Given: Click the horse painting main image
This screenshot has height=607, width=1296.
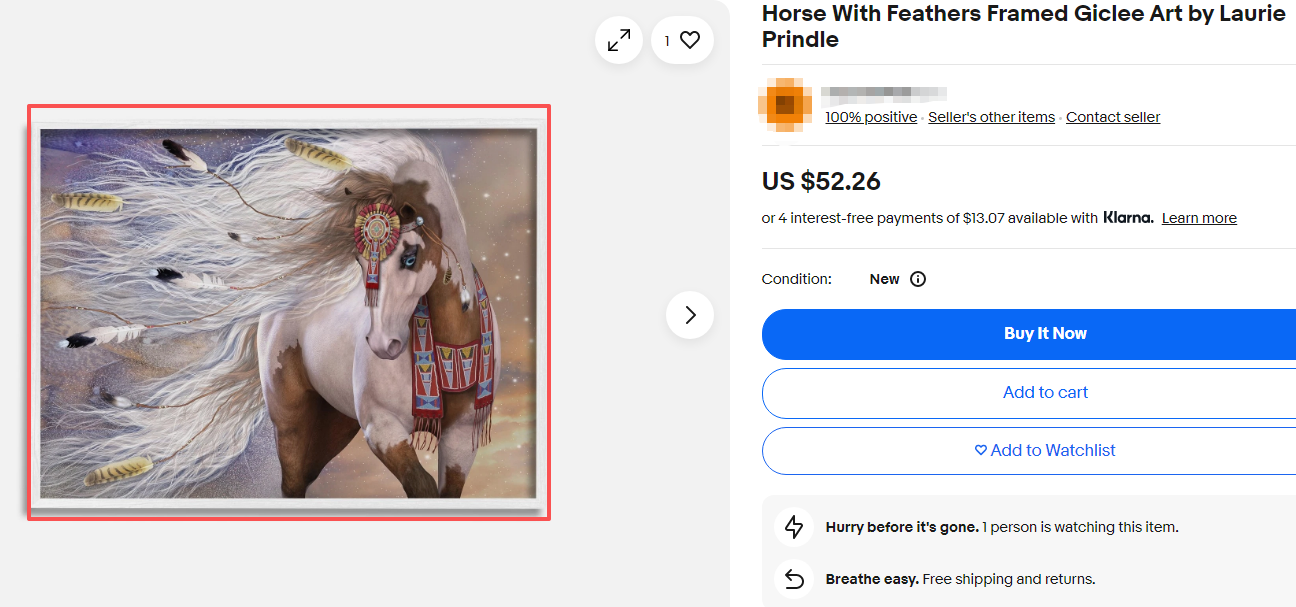Looking at the screenshot, I should (289, 312).
